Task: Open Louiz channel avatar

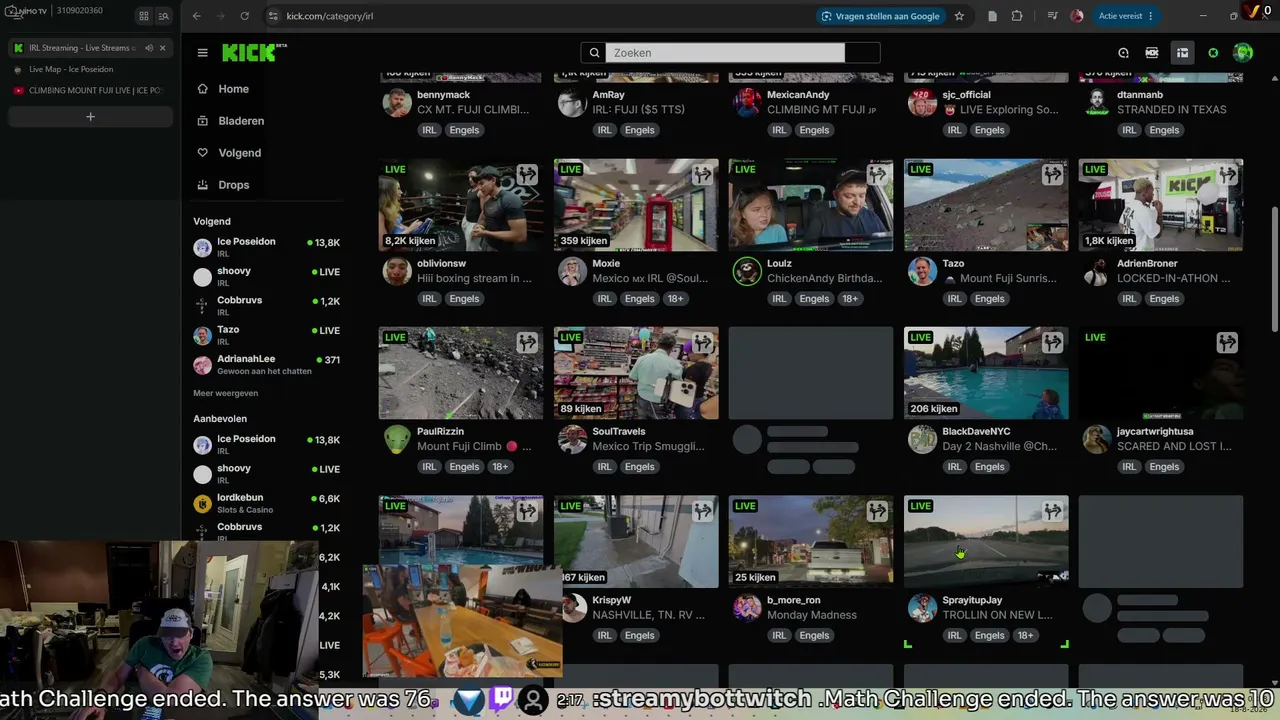Action: point(747,271)
